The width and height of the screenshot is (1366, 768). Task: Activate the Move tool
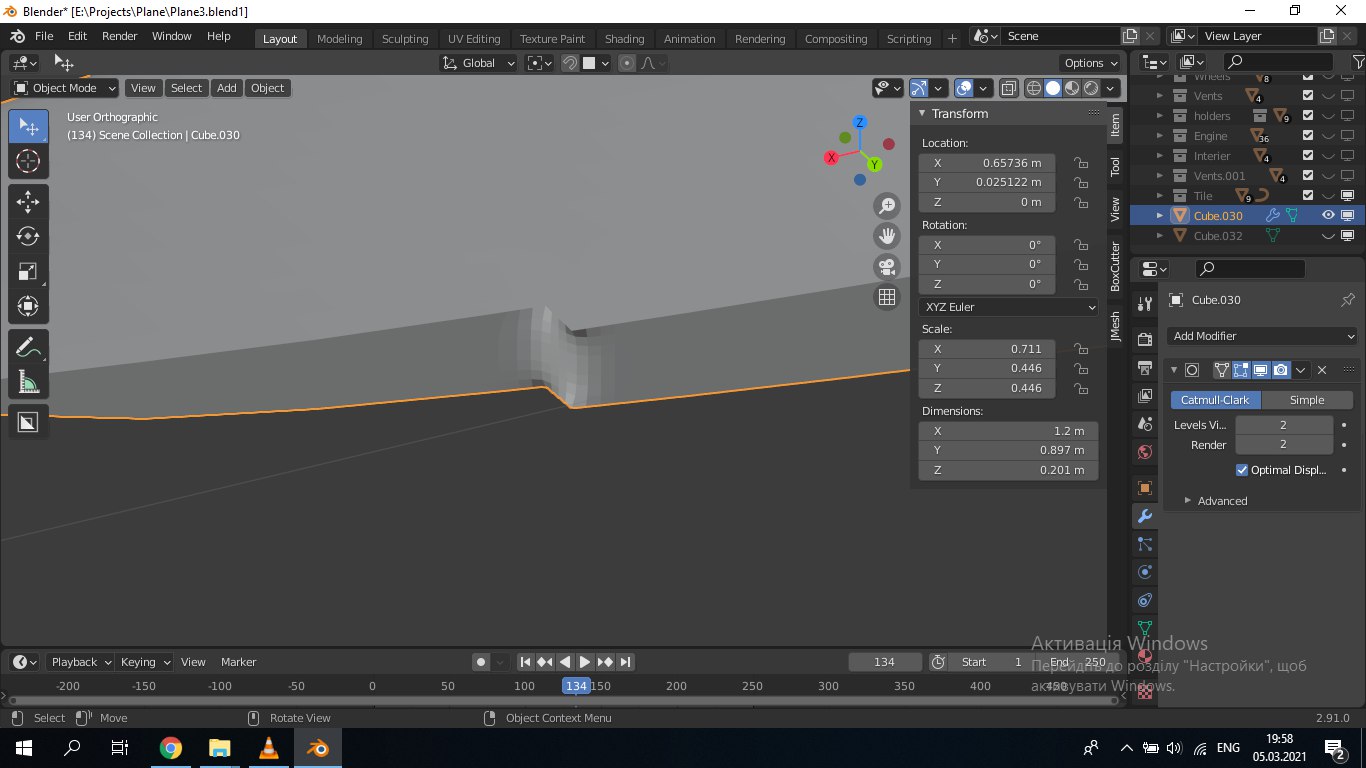click(x=28, y=201)
